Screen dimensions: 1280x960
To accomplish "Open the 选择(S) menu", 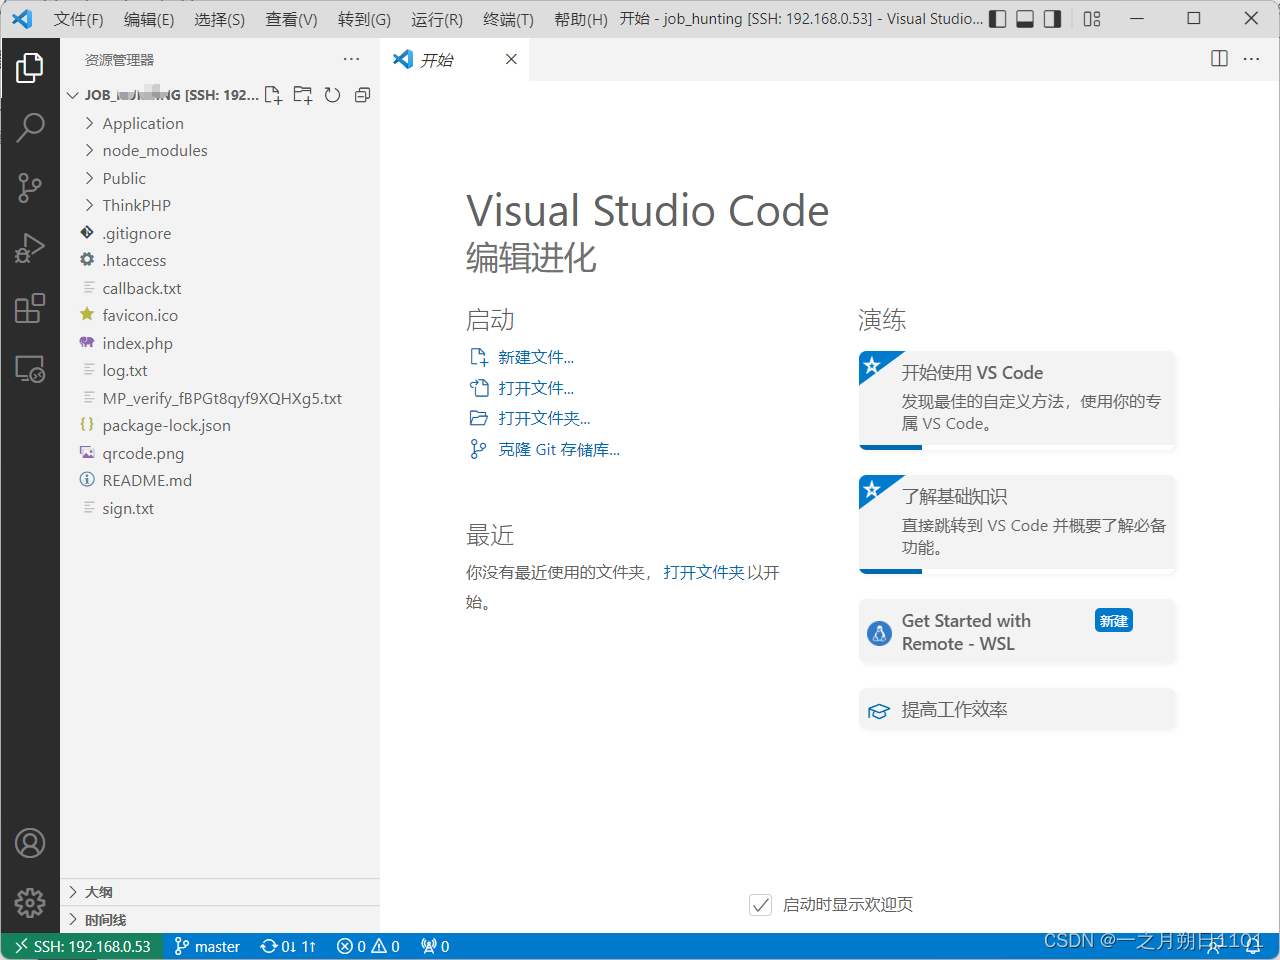I will click(x=219, y=19).
